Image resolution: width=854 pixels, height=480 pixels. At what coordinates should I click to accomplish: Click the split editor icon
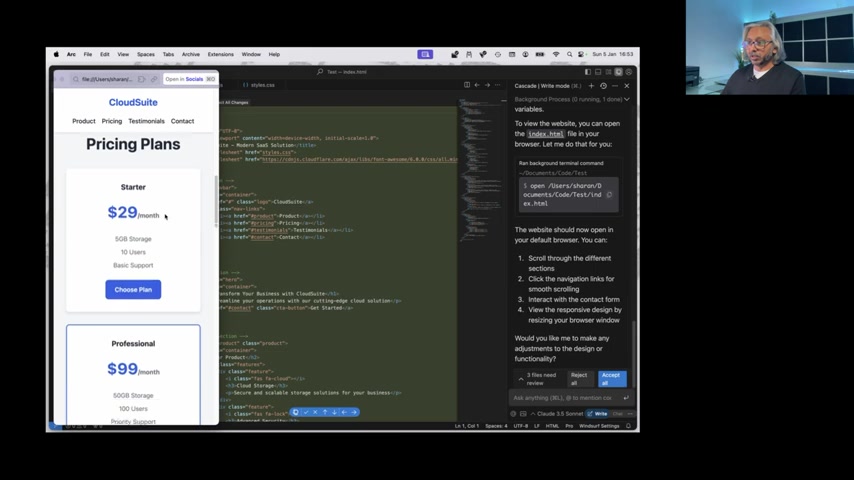[x=467, y=85]
